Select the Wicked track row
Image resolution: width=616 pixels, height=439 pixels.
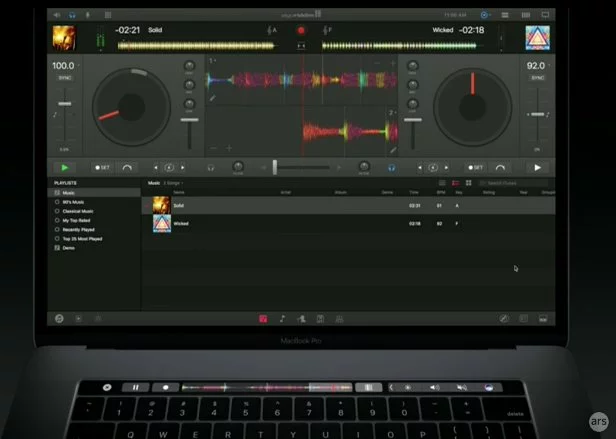348,224
